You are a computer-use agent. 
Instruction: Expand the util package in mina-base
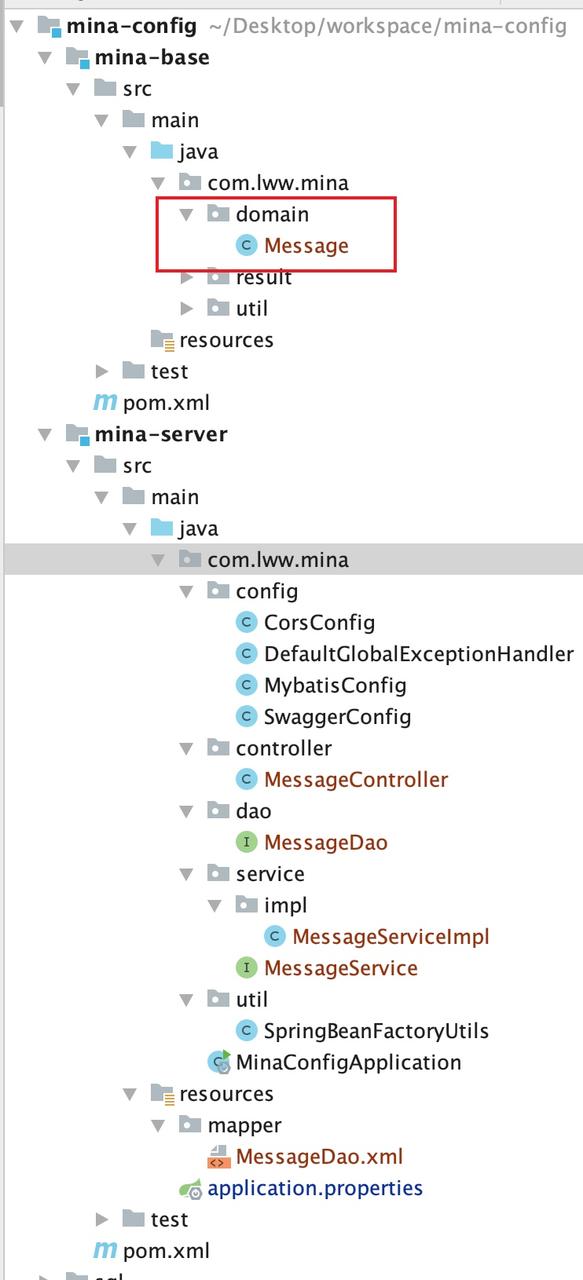pos(187,308)
